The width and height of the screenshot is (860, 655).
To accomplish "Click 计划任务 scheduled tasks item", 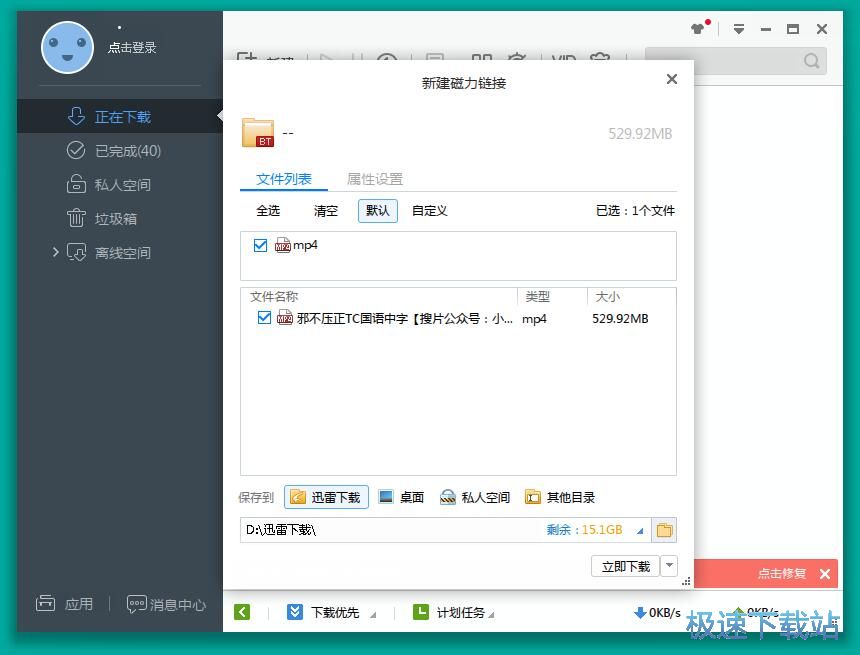I will (449, 612).
